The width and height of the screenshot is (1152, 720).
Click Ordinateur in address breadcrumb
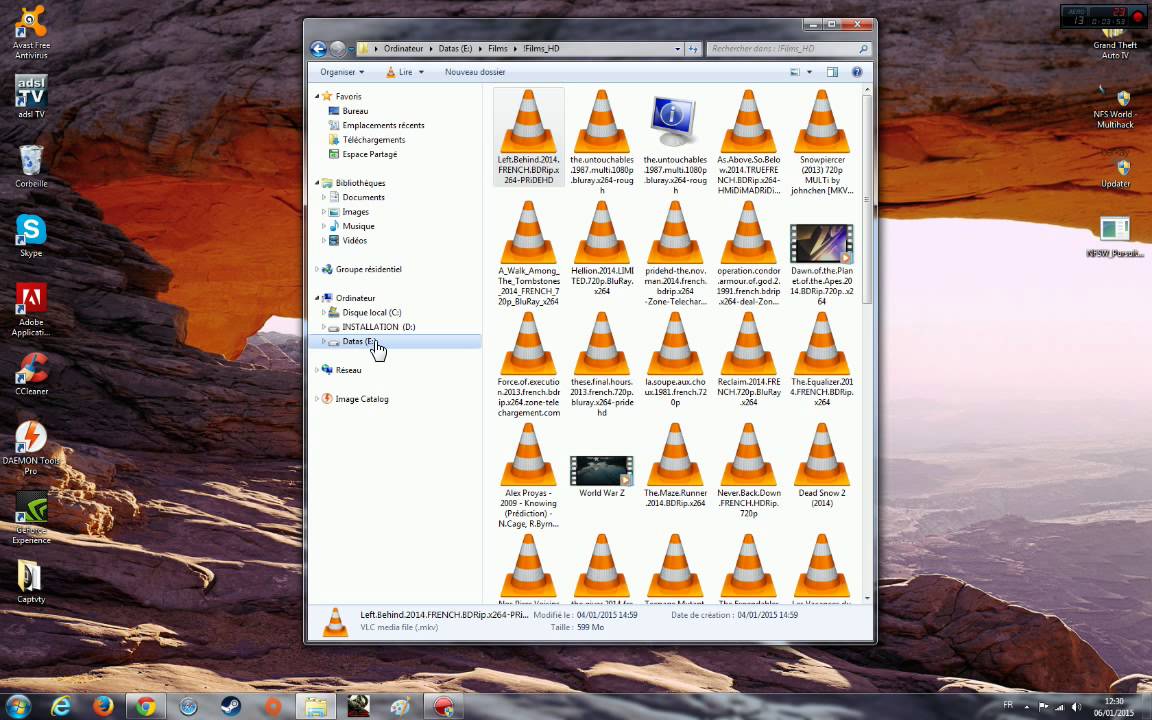click(403, 48)
